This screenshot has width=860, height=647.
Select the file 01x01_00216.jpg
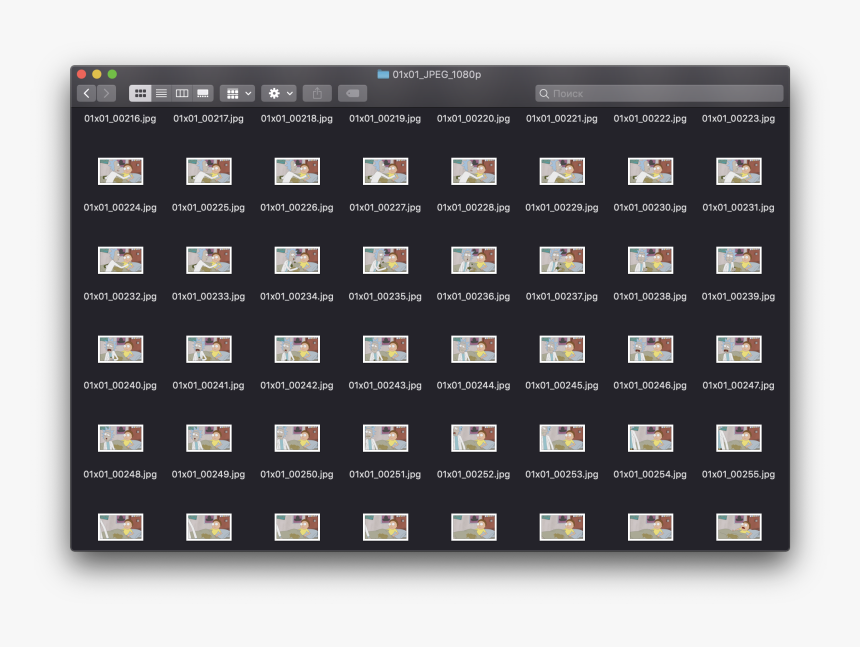point(118,118)
